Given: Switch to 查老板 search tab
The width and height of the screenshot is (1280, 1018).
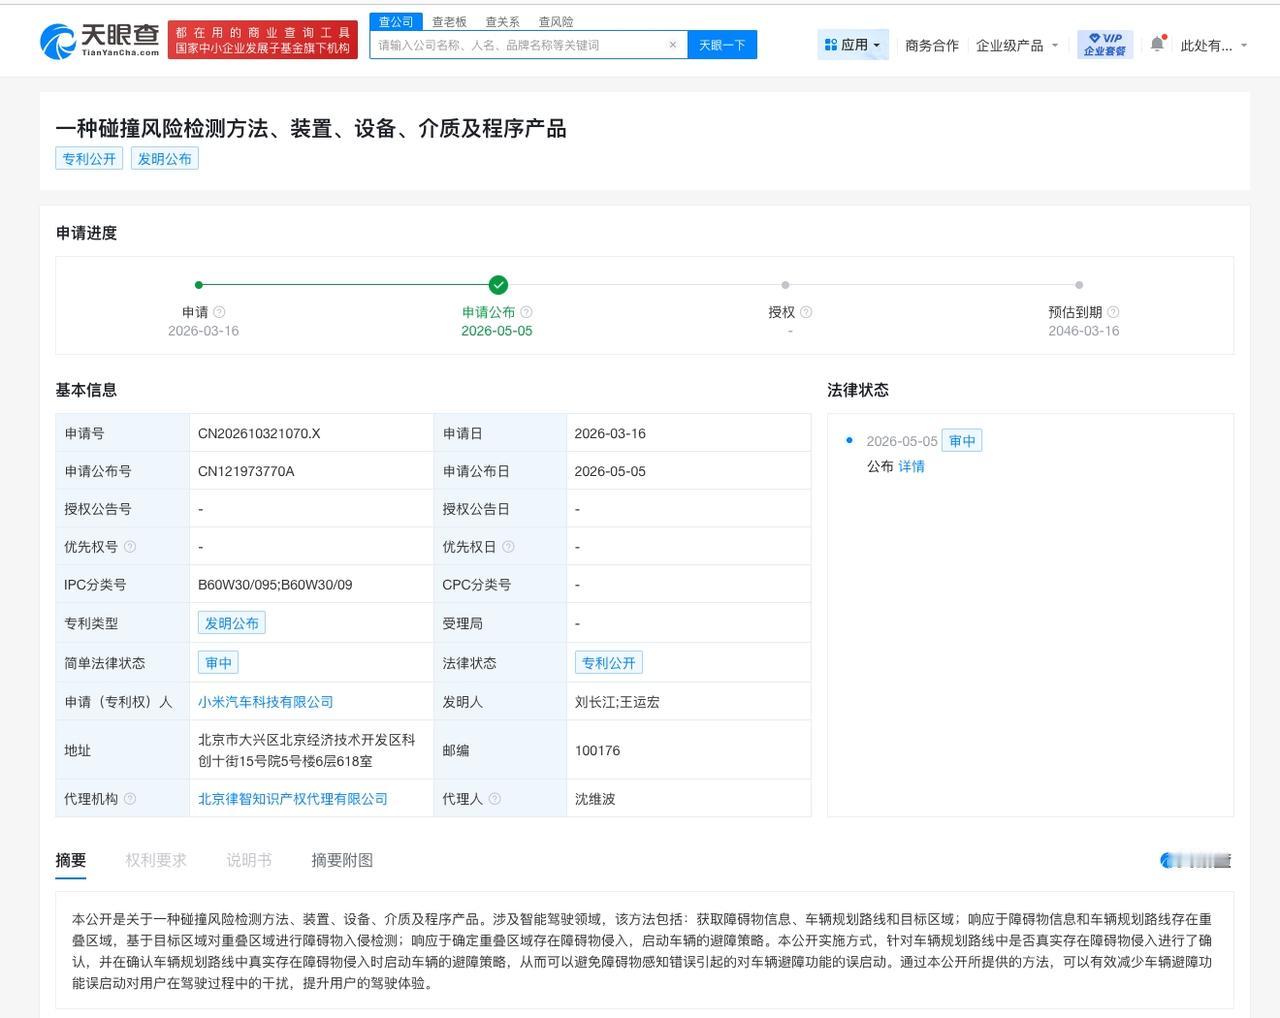Looking at the screenshot, I should click(449, 22).
